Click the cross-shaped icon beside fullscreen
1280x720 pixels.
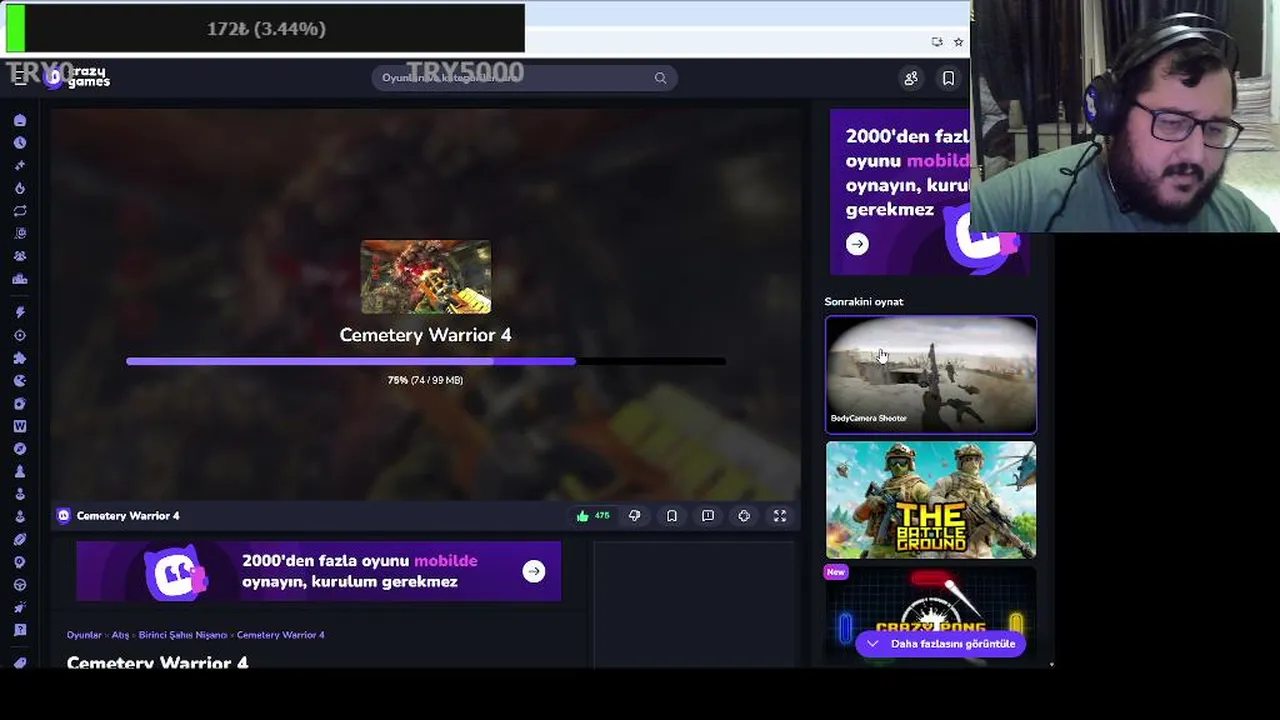coord(744,516)
